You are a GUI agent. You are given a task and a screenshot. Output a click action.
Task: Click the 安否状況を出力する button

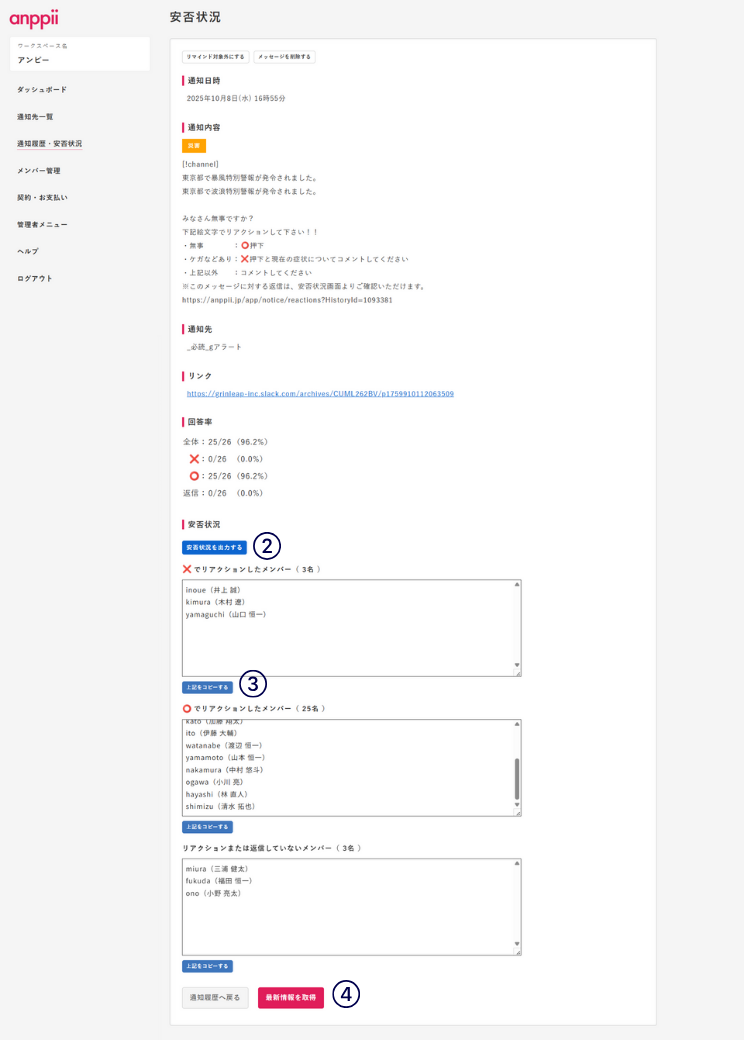[214, 547]
